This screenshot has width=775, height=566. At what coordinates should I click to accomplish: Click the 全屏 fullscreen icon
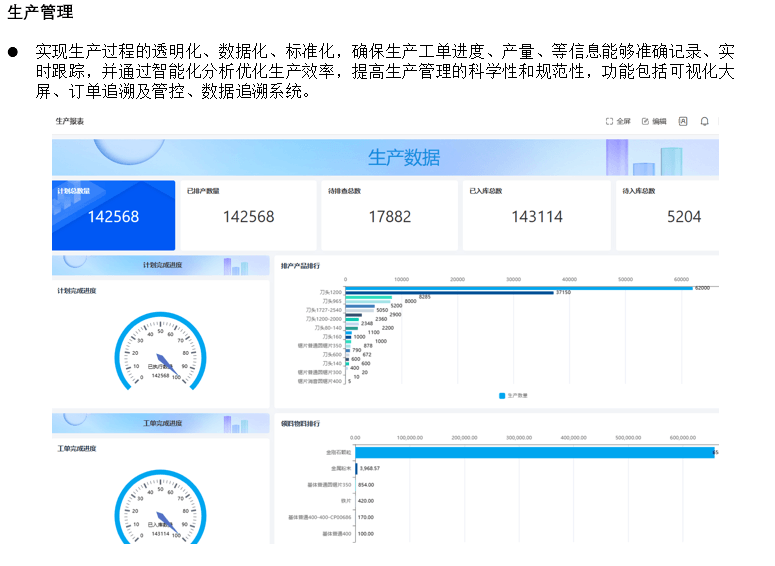[609, 121]
